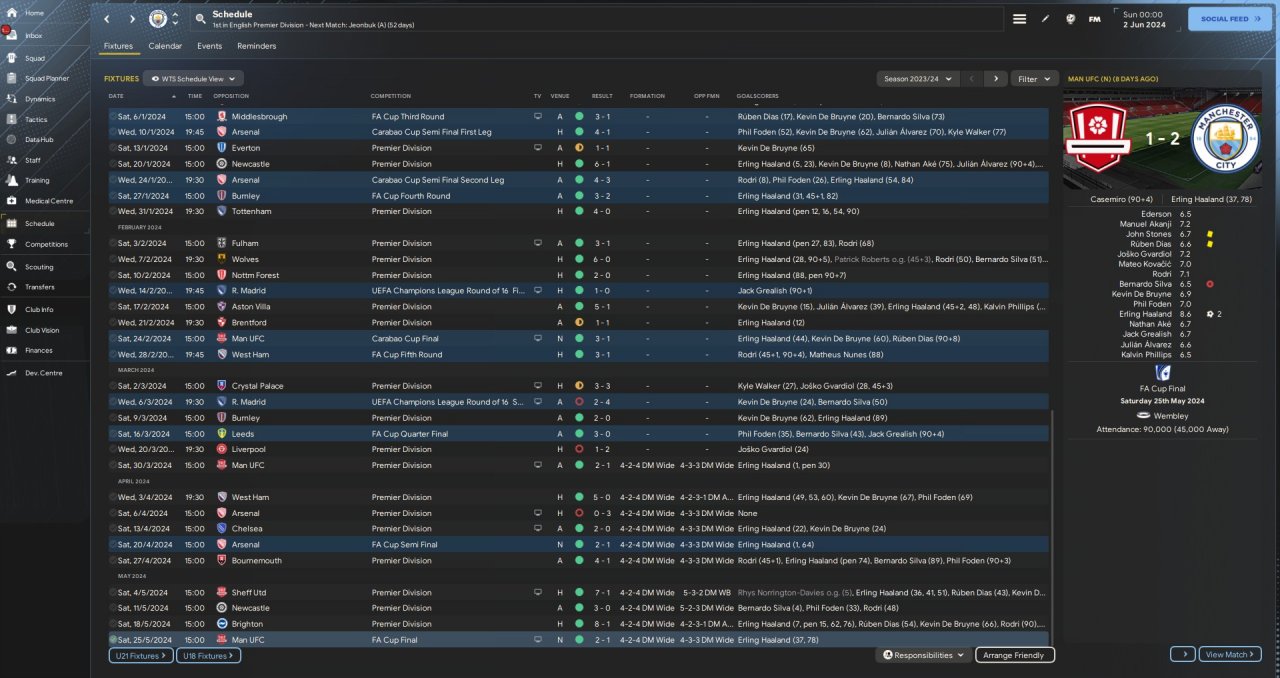Go to the Scouting screen icon
Viewport: 1280px width, 678px height.
(10, 267)
